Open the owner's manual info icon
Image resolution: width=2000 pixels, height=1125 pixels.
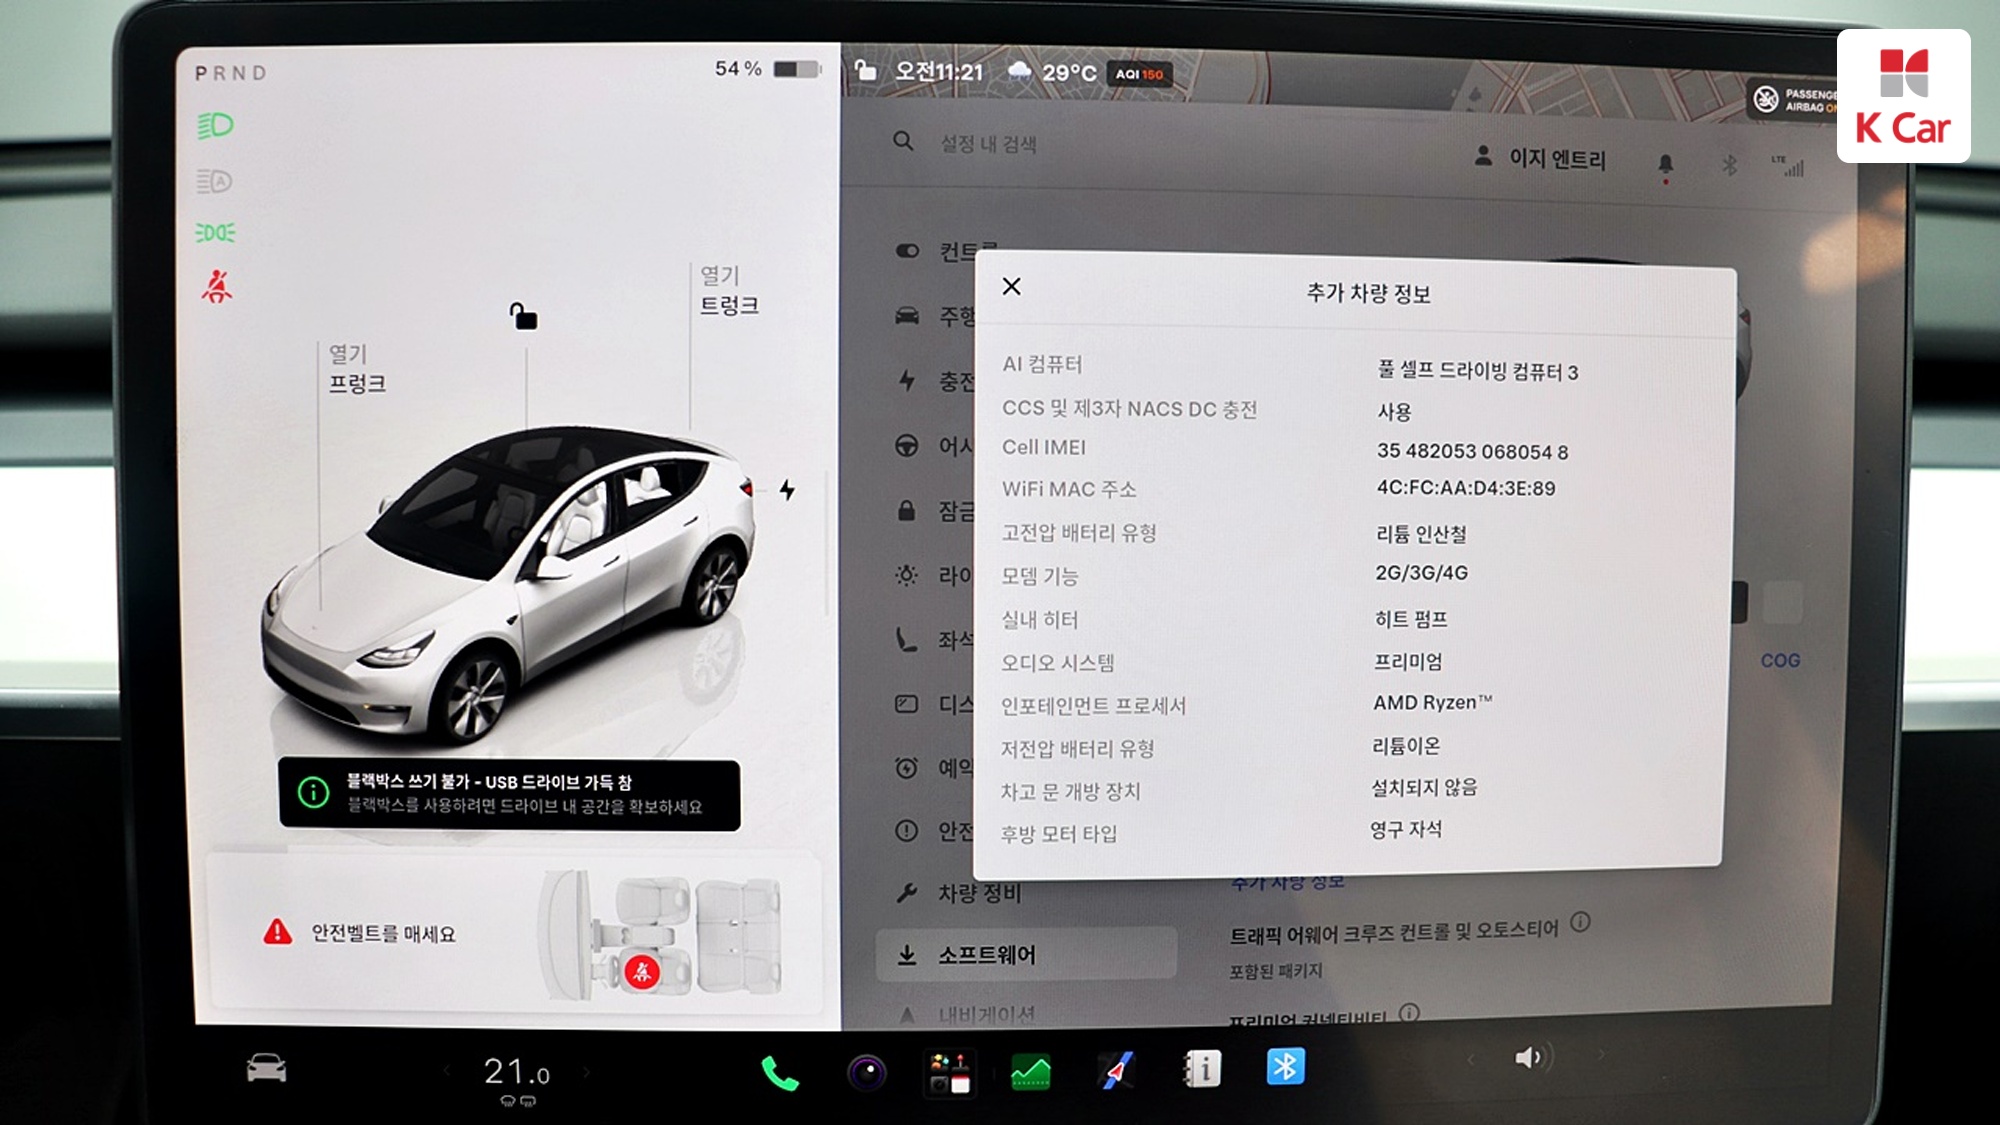point(1201,1069)
